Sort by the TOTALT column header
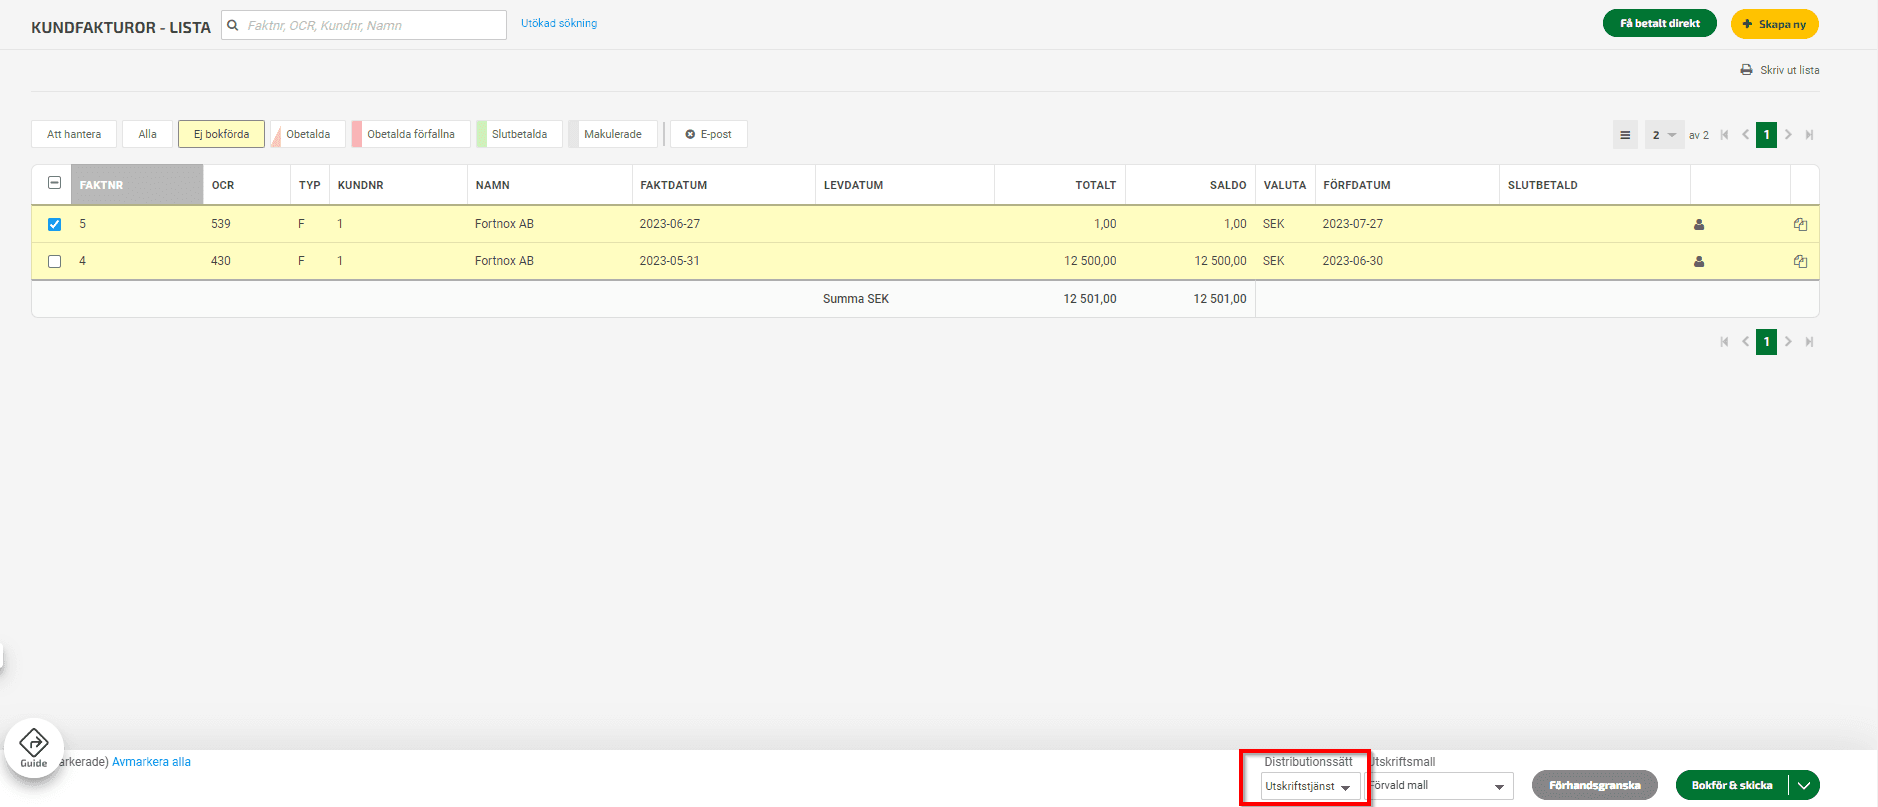The width and height of the screenshot is (1878, 807). point(1060,185)
